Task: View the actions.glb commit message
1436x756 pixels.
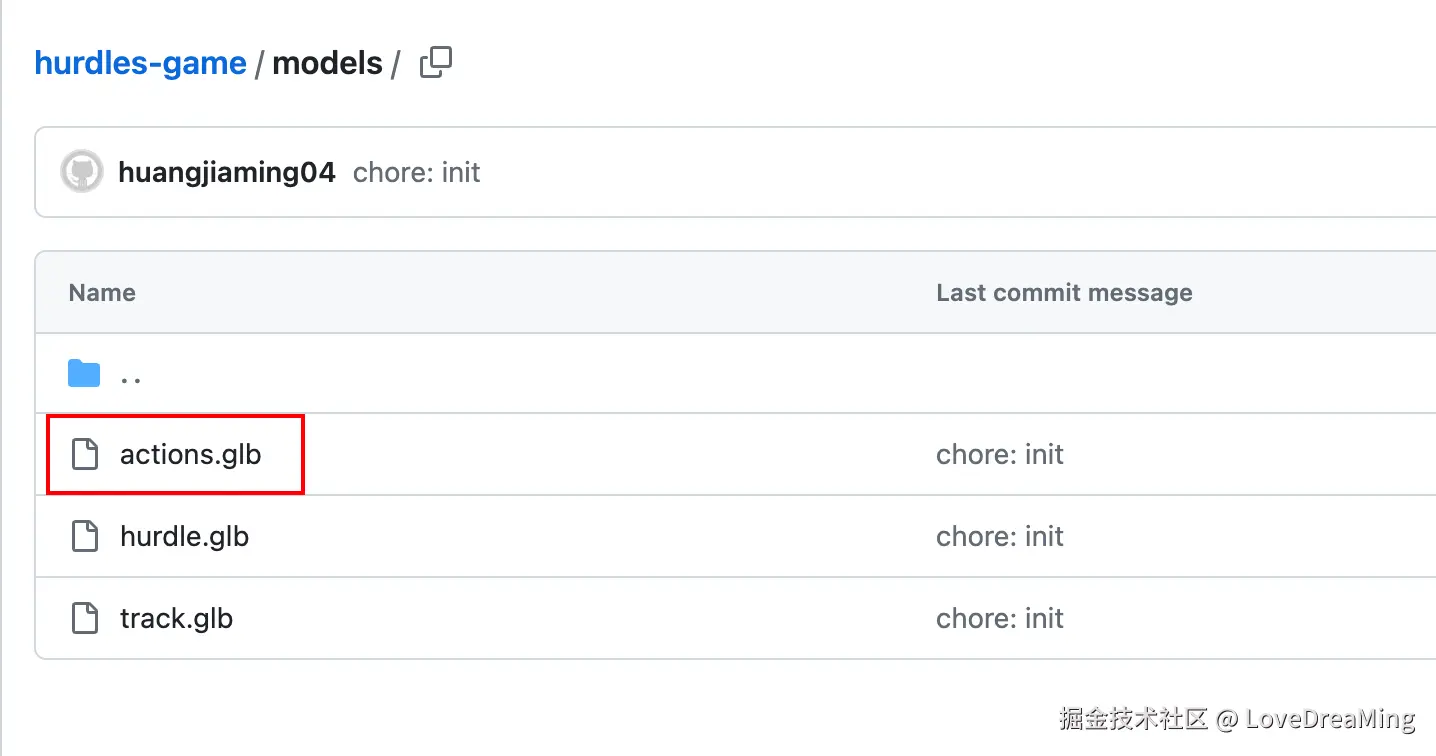Action: [x=999, y=454]
